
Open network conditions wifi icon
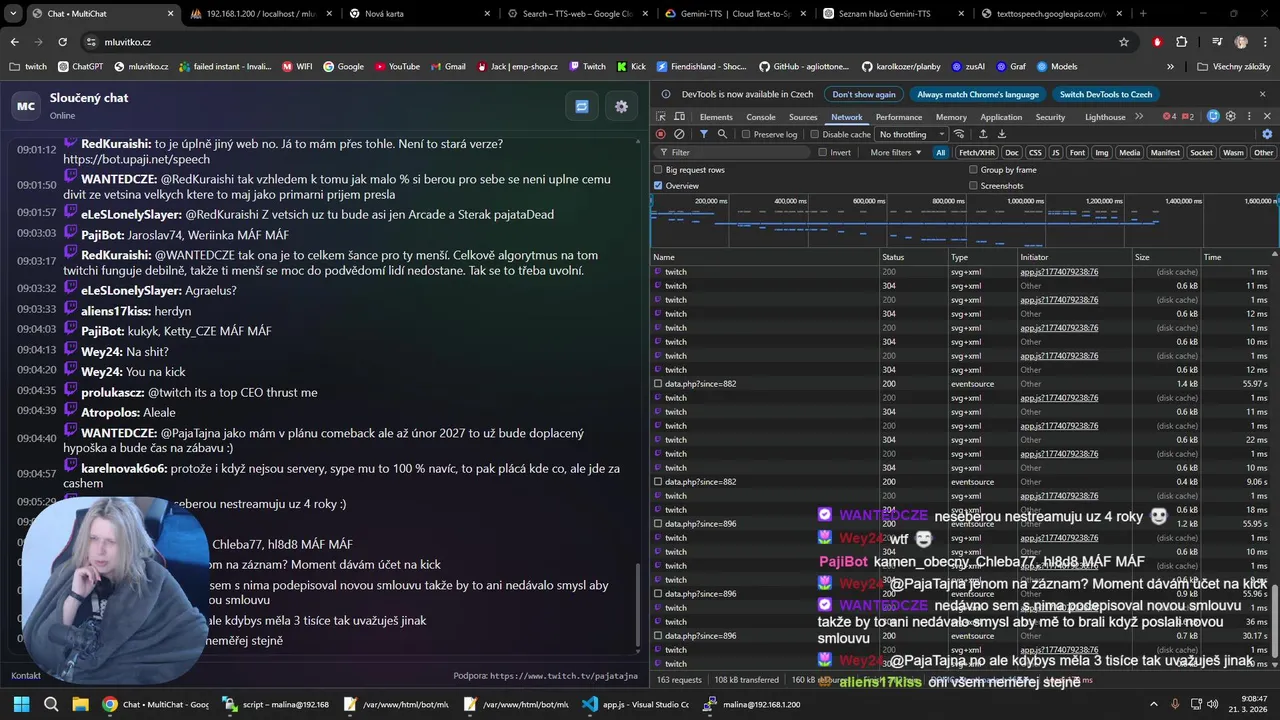[959, 134]
